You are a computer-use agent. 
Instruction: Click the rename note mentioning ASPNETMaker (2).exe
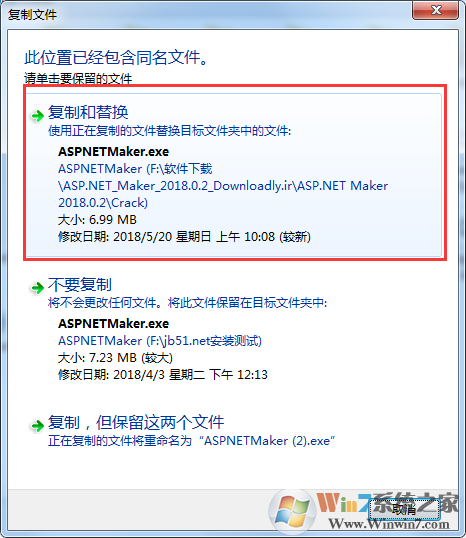click(191, 441)
